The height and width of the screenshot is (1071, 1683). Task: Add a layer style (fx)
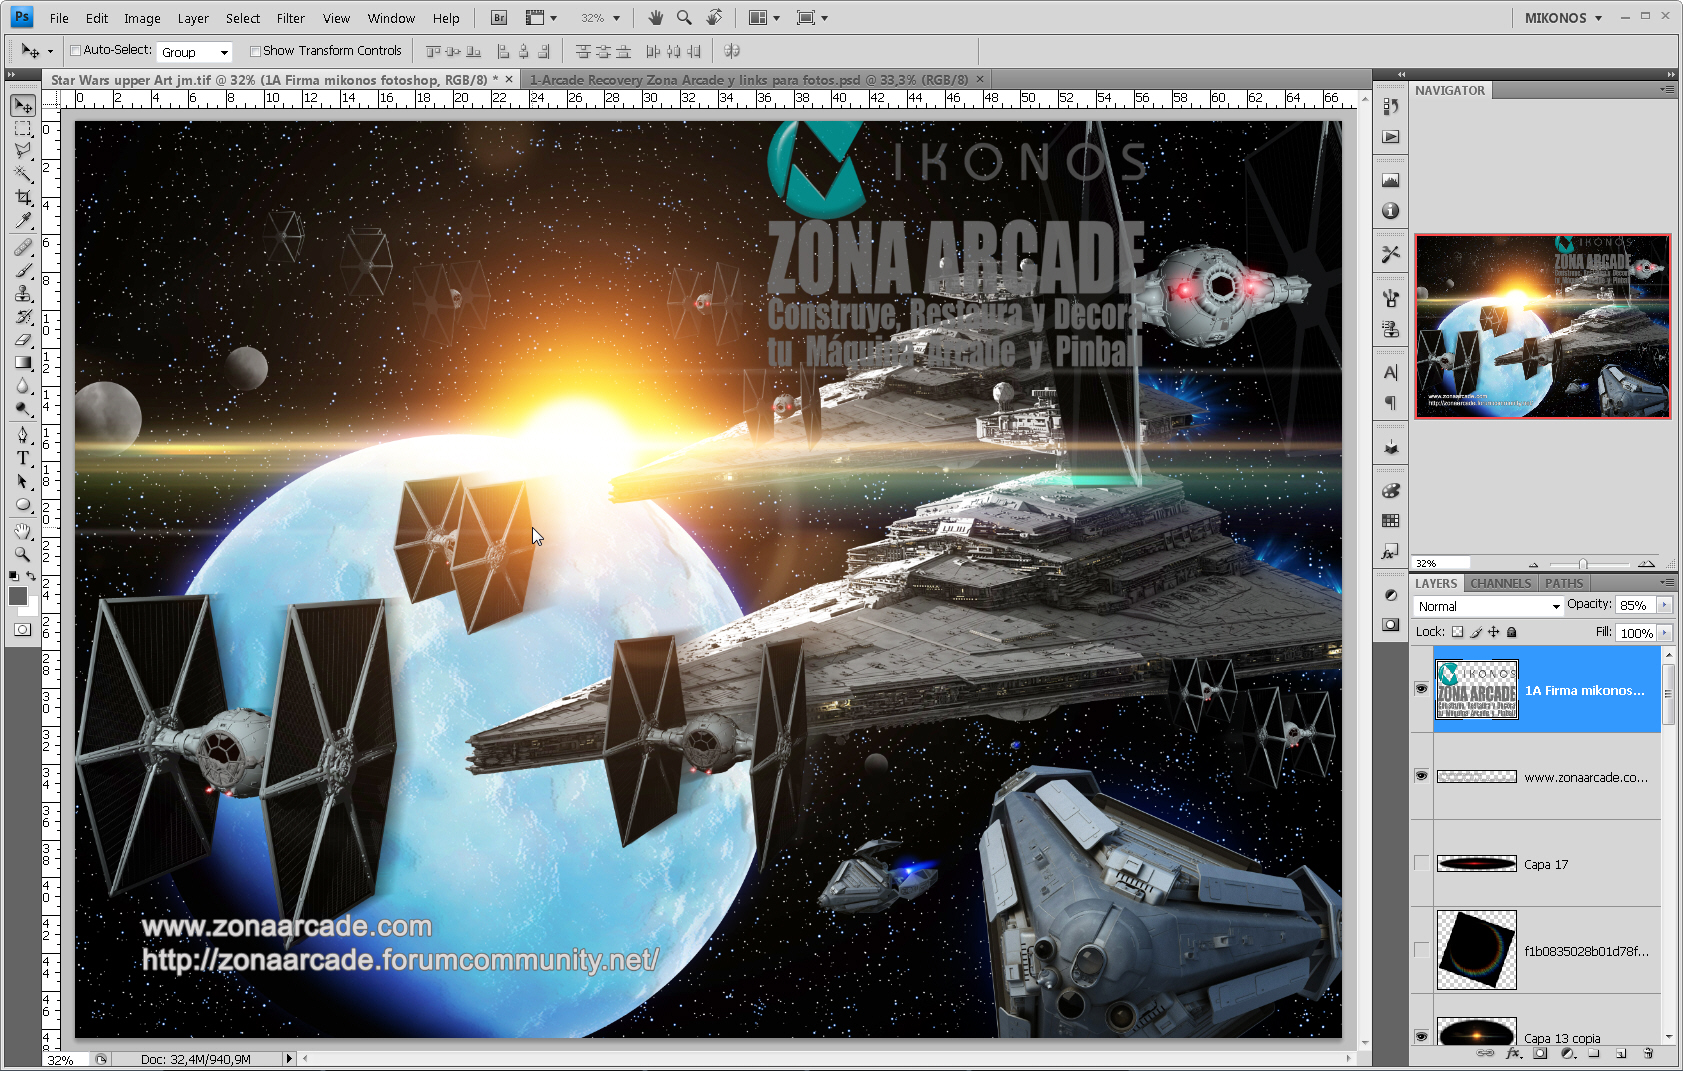1513,1053
